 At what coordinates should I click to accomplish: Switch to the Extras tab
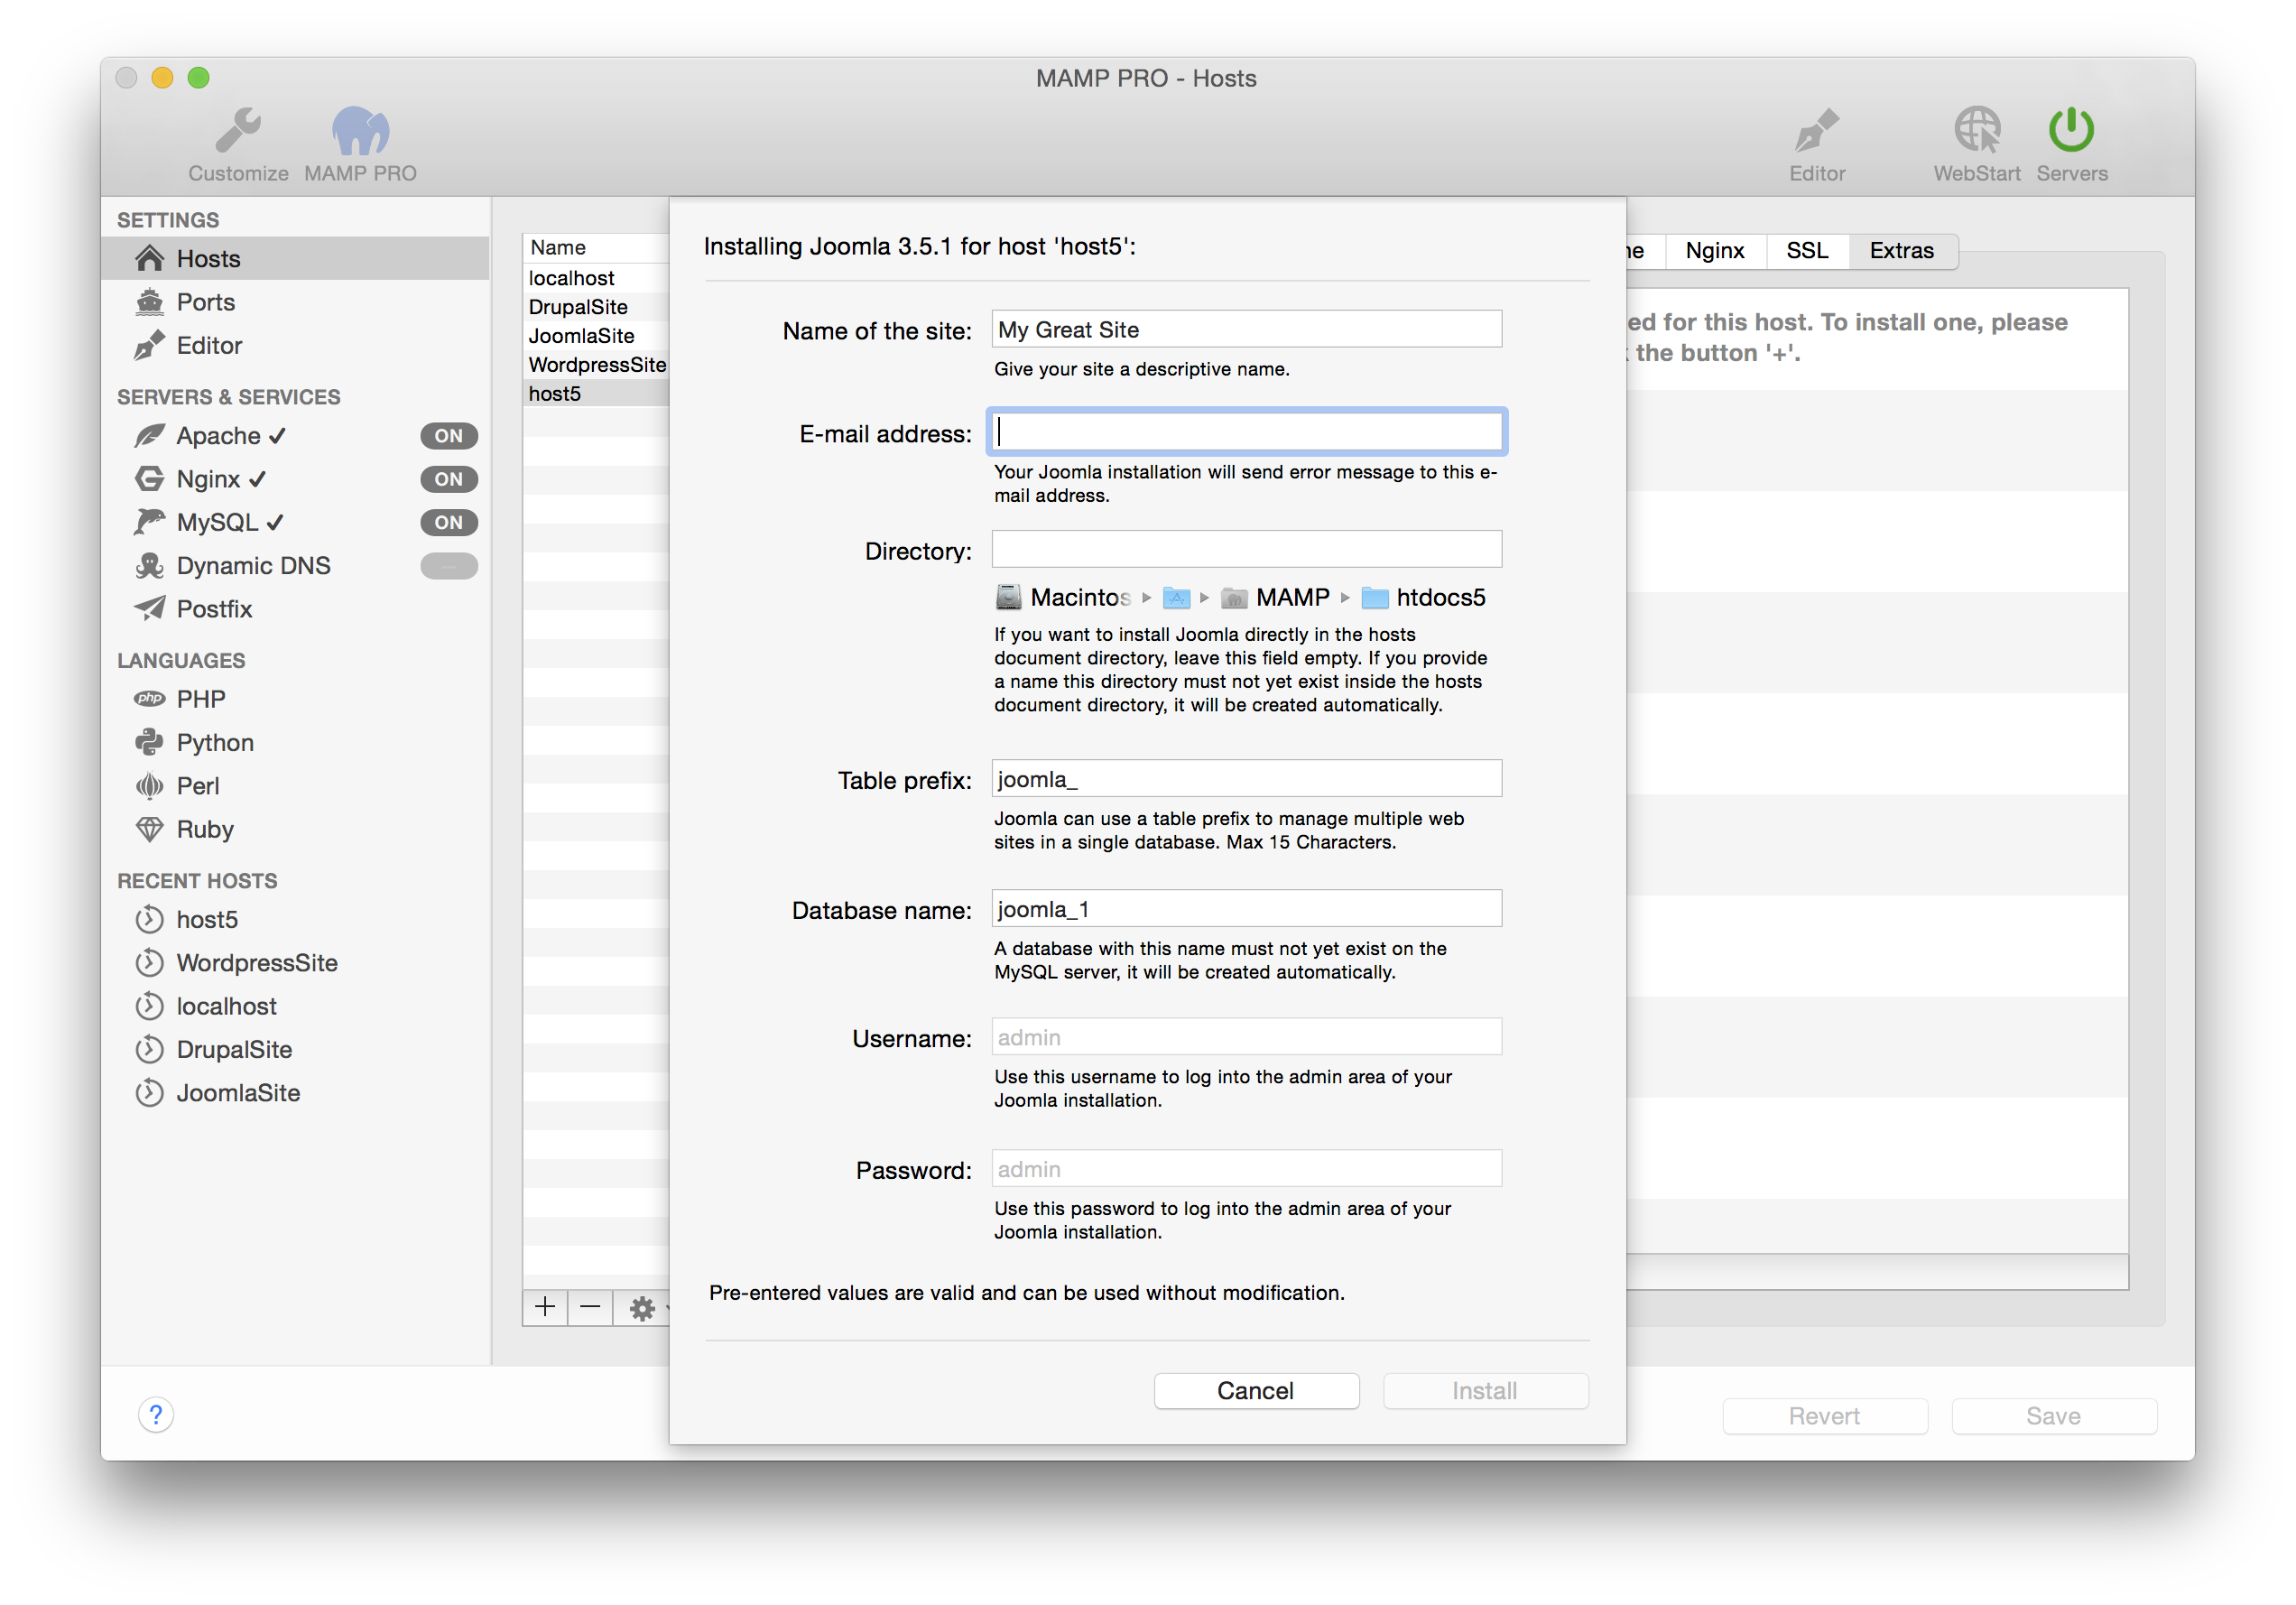coord(1902,251)
